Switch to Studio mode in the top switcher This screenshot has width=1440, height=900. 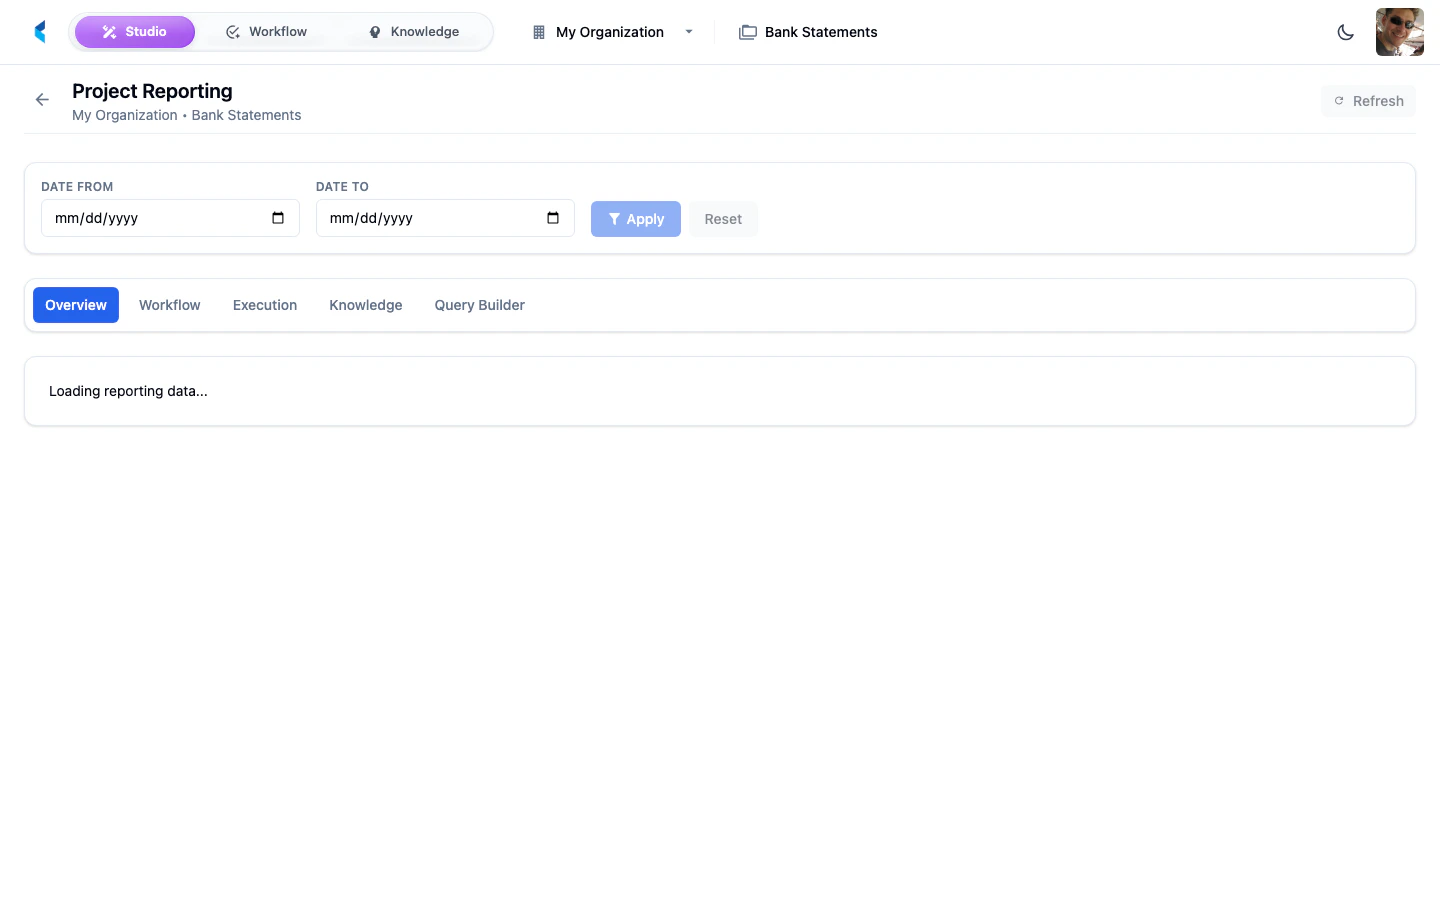(x=135, y=31)
